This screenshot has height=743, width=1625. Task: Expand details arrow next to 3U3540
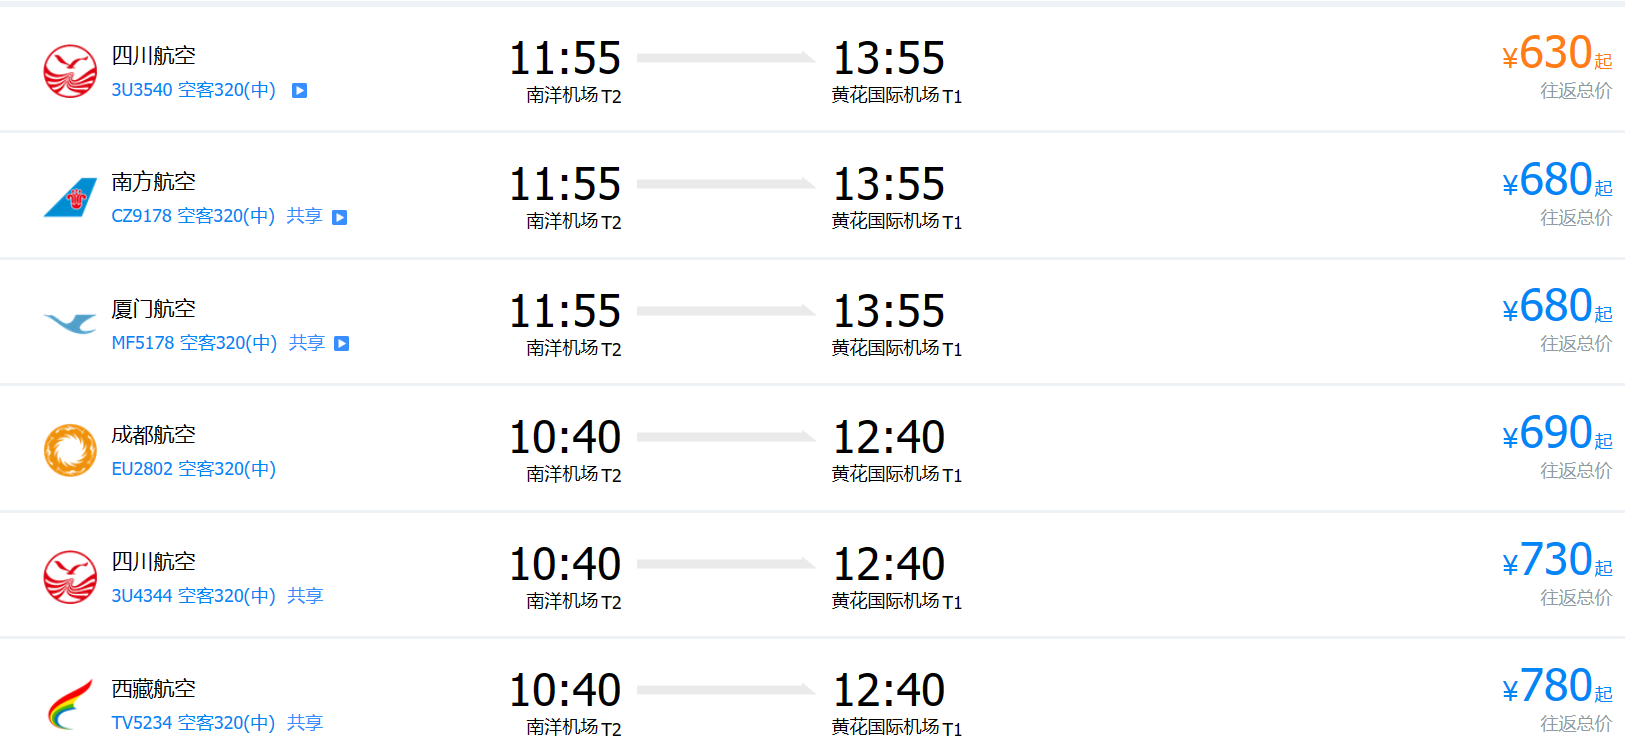[299, 91]
